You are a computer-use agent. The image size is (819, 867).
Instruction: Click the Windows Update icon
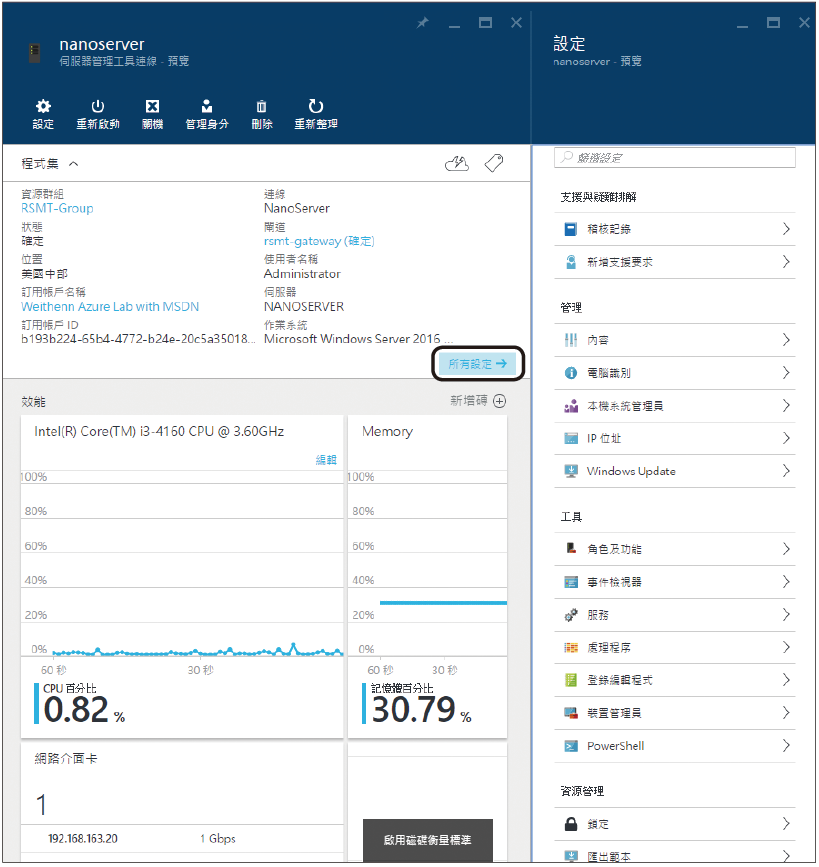(571, 471)
